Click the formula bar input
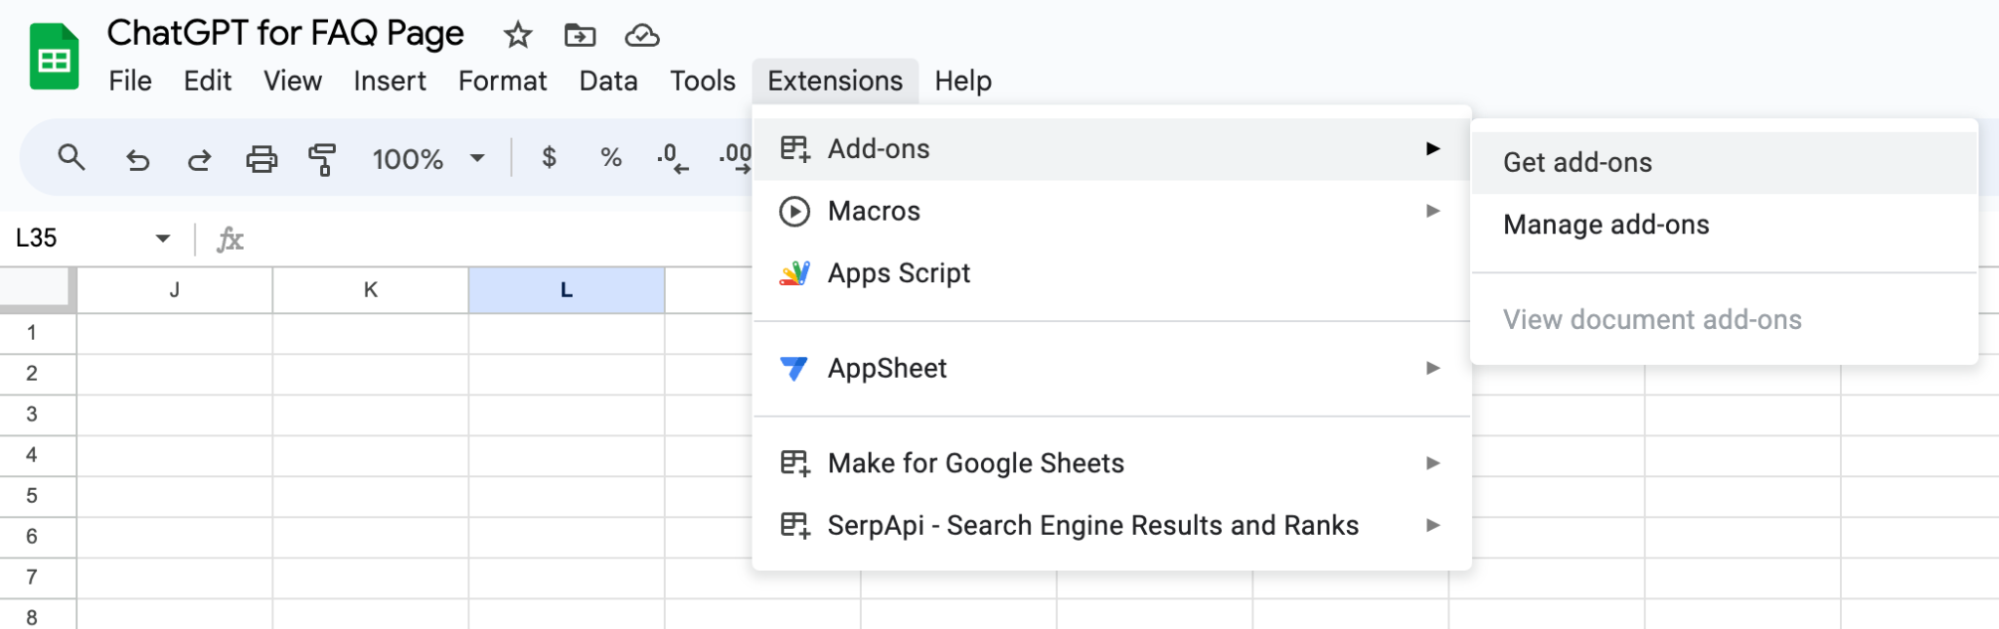Viewport: 1999px width, 629px height. point(500,239)
